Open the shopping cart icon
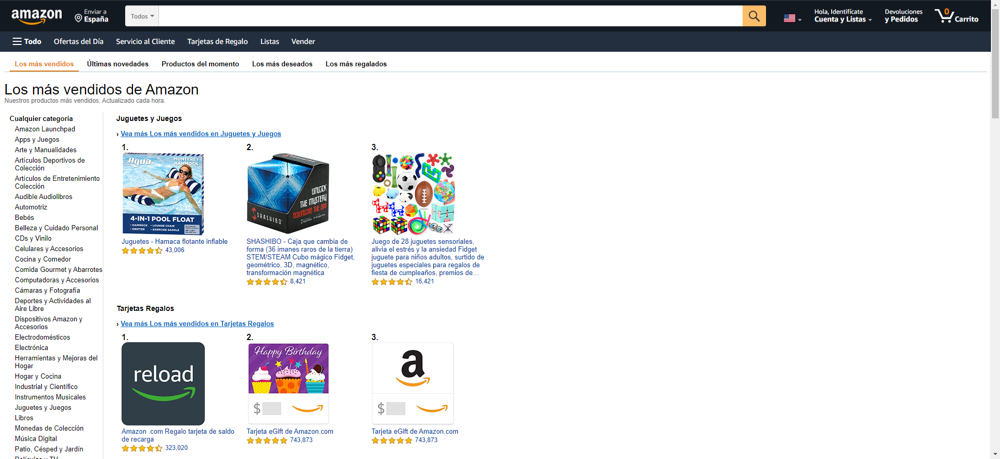This screenshot has width=1000, height=459. pos(956,16)
